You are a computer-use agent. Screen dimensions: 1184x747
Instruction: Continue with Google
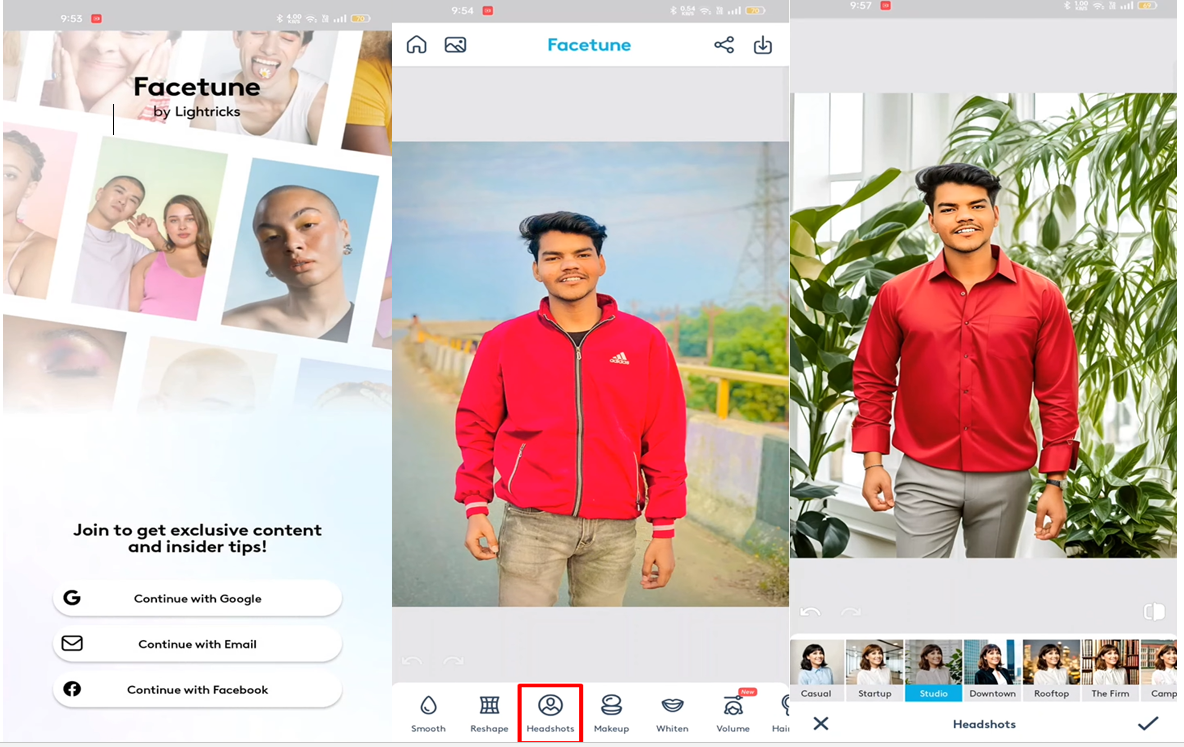pyautogui.click(x=197, y=598)
